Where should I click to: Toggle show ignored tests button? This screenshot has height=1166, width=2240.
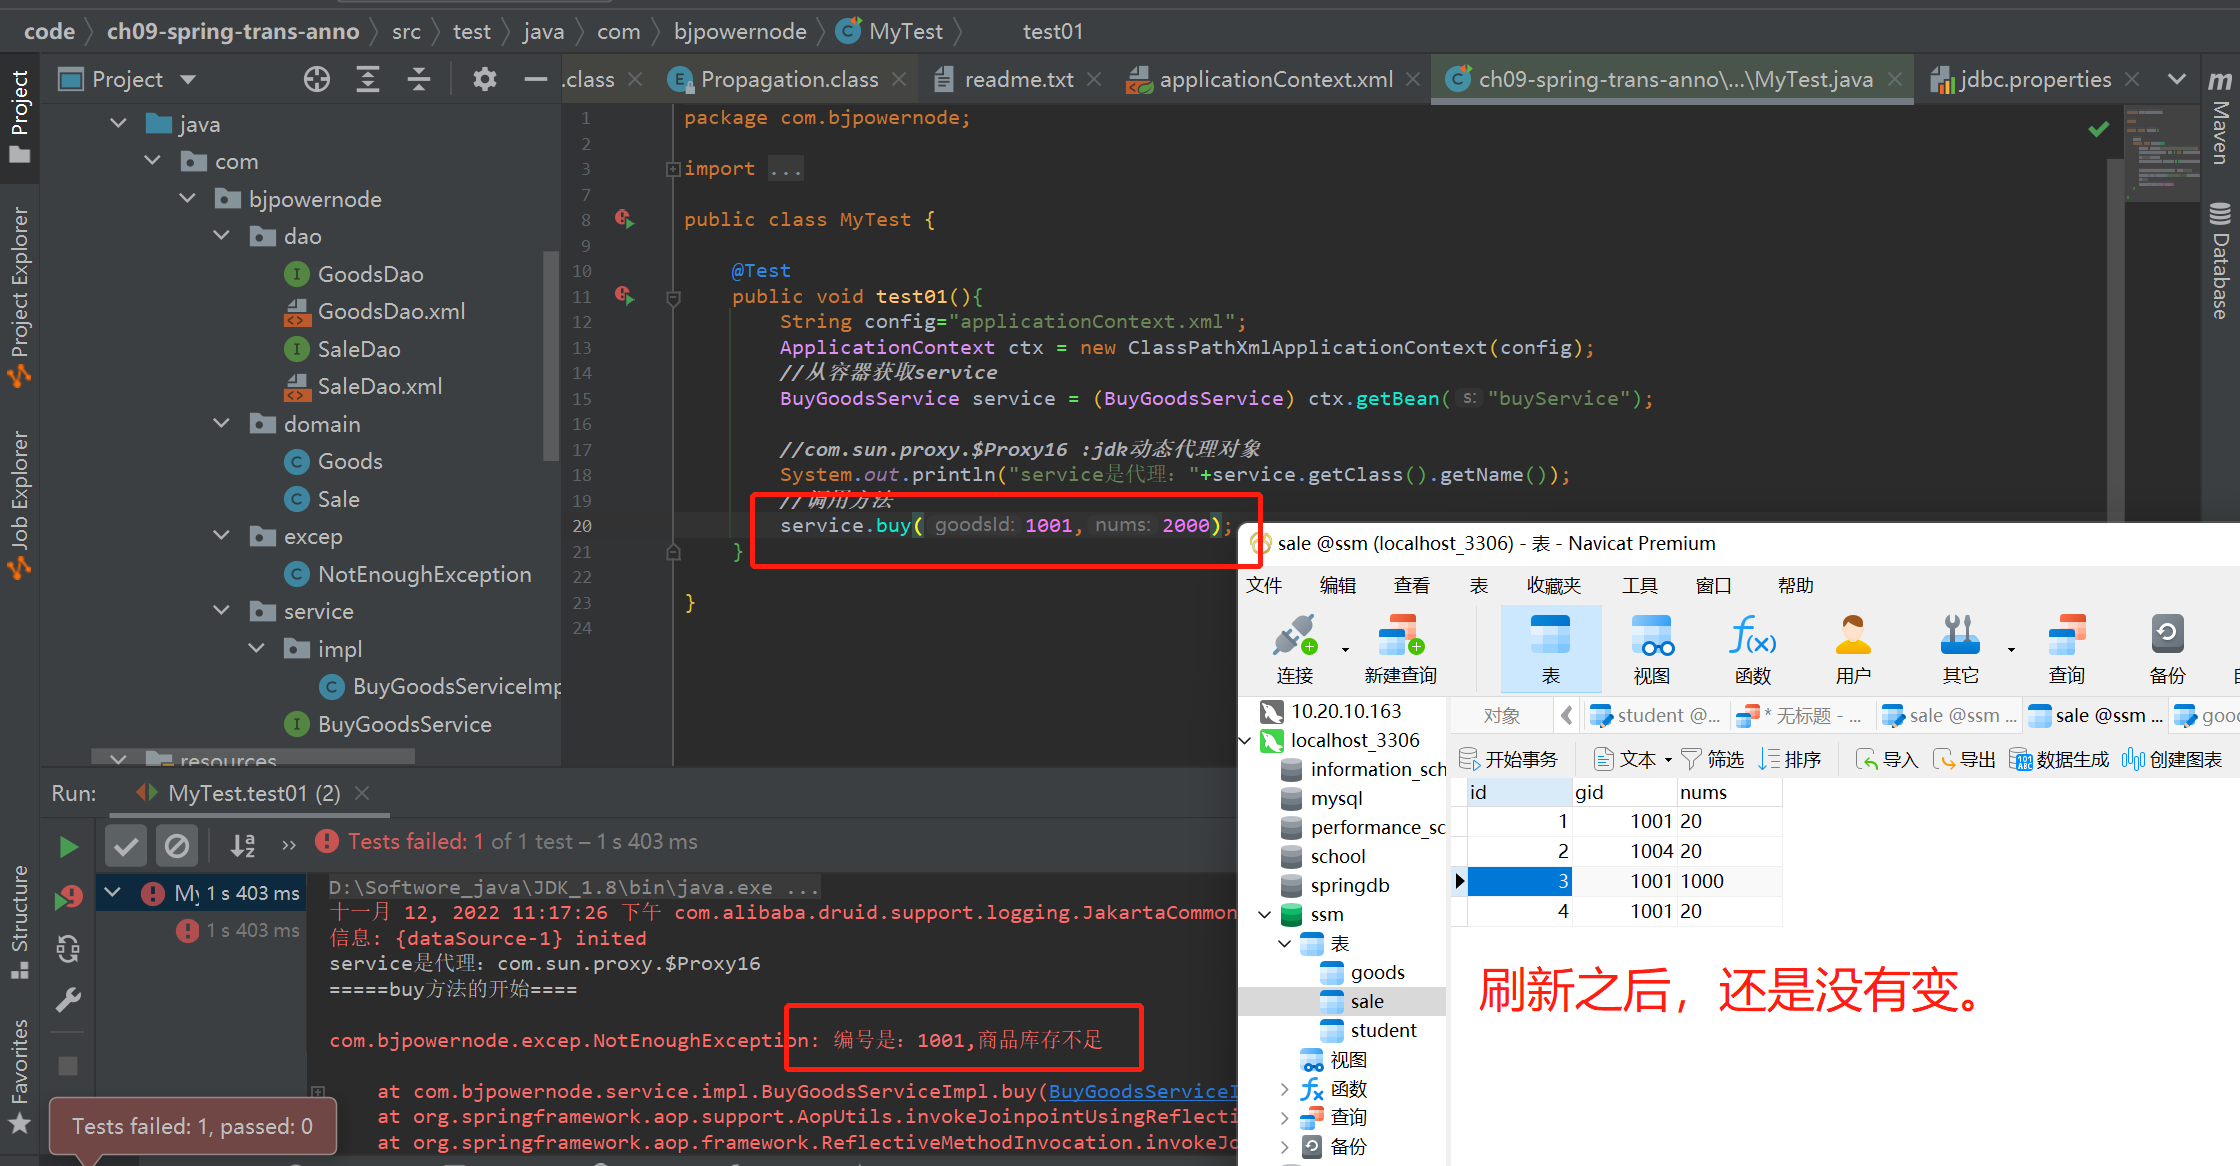pyautogui.click(x=177, y=847)
